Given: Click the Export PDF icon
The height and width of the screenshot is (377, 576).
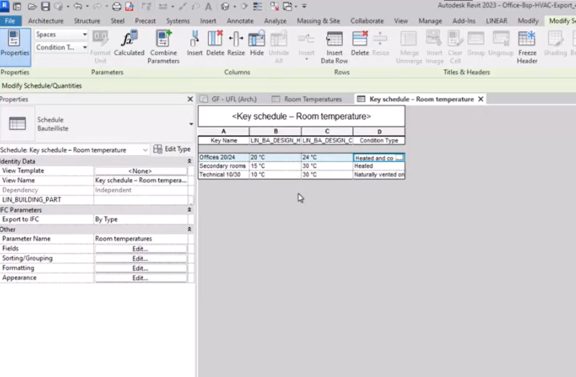Looking at the screenshot, I should [129, 6].
